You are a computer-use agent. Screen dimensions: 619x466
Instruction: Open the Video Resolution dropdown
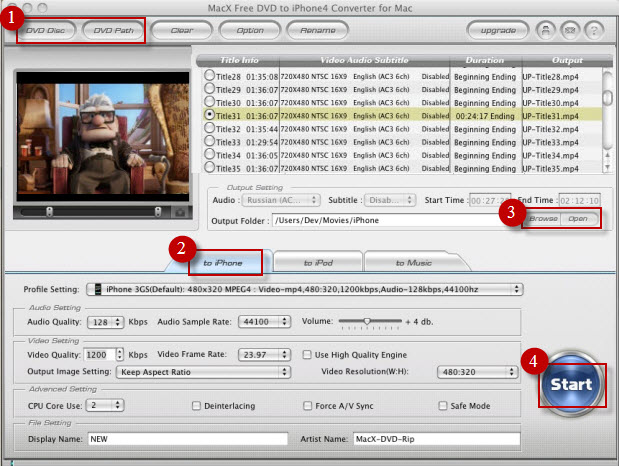478,372
